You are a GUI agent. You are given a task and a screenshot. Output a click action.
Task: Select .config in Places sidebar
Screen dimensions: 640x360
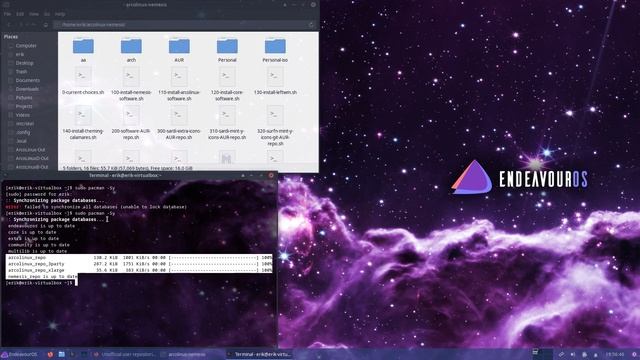tap(23, 132)
